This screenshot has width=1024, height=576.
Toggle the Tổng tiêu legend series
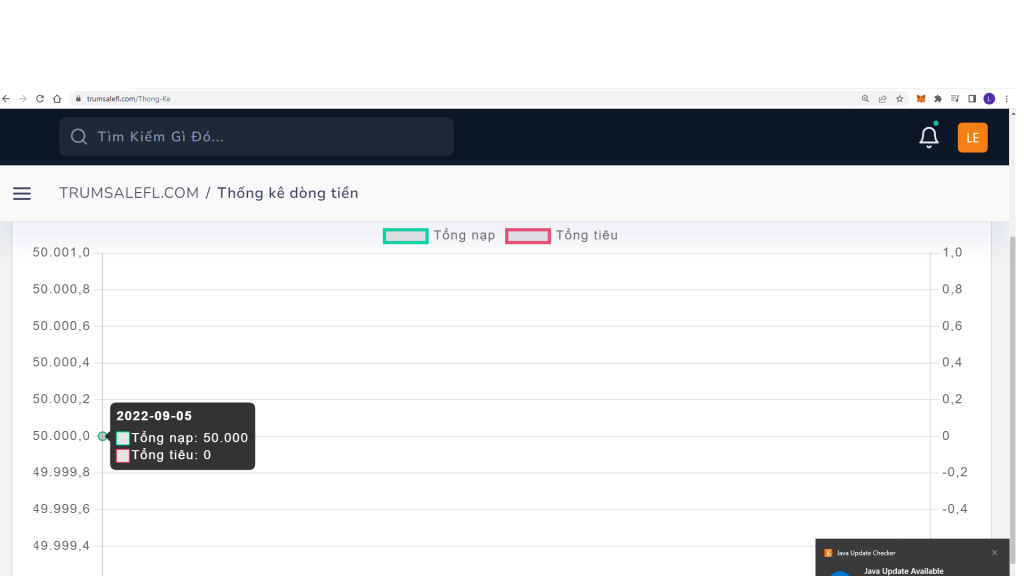561,236
